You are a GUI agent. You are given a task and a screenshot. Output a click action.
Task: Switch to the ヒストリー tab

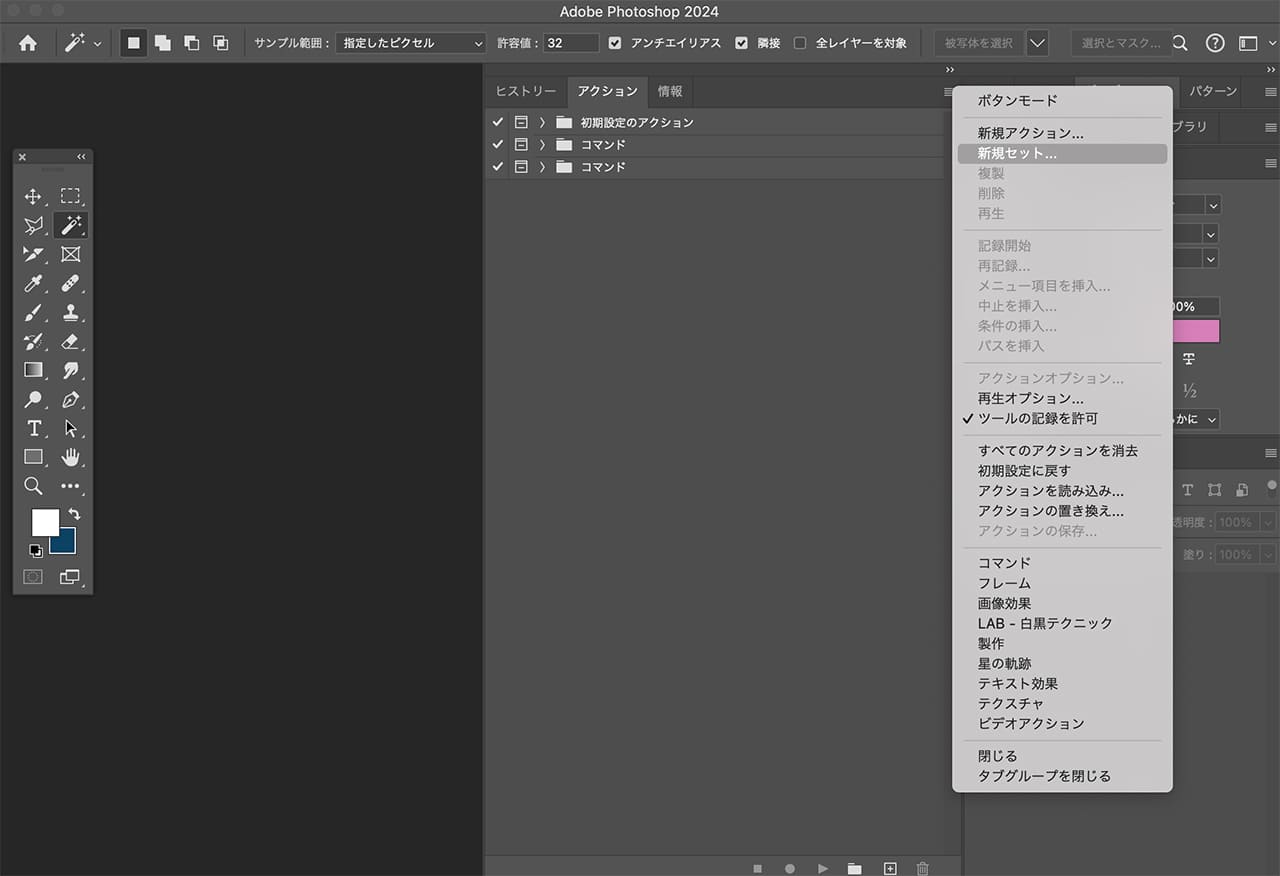pos(526,91)
